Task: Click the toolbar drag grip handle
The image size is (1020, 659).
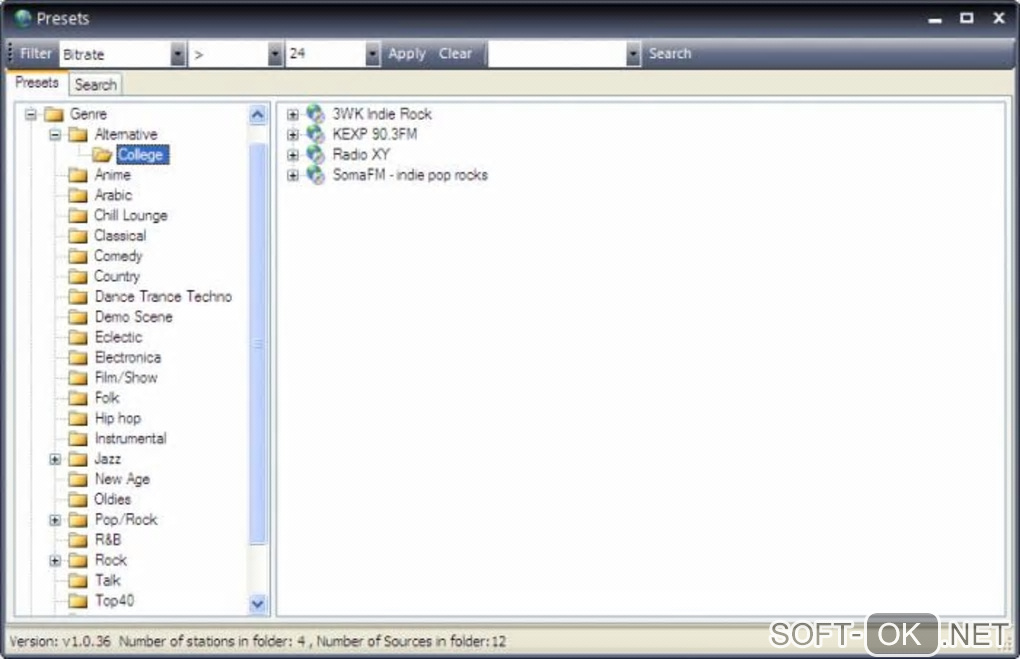Action: pos(10,54)
